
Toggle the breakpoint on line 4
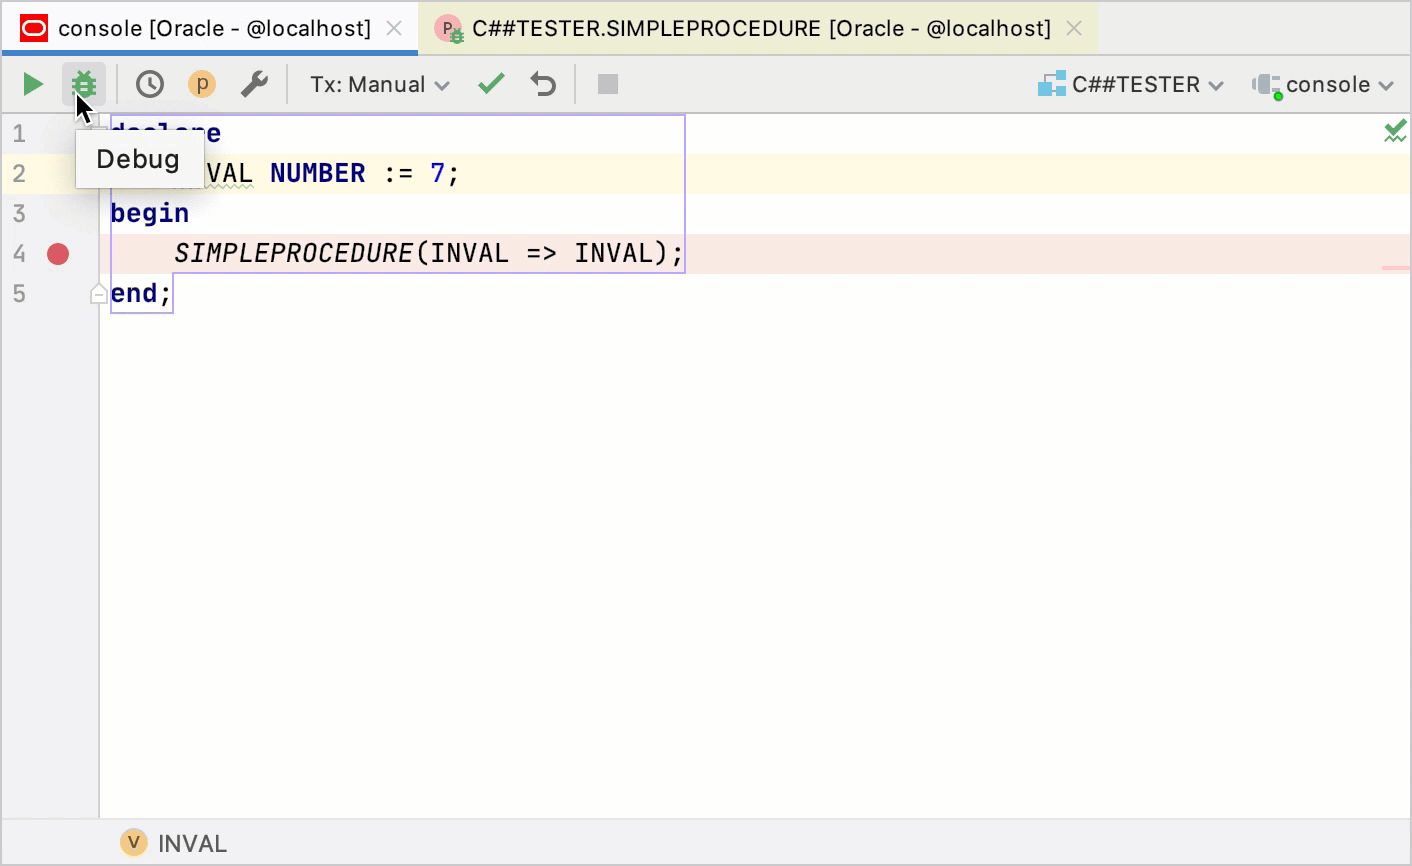point(57,253)
